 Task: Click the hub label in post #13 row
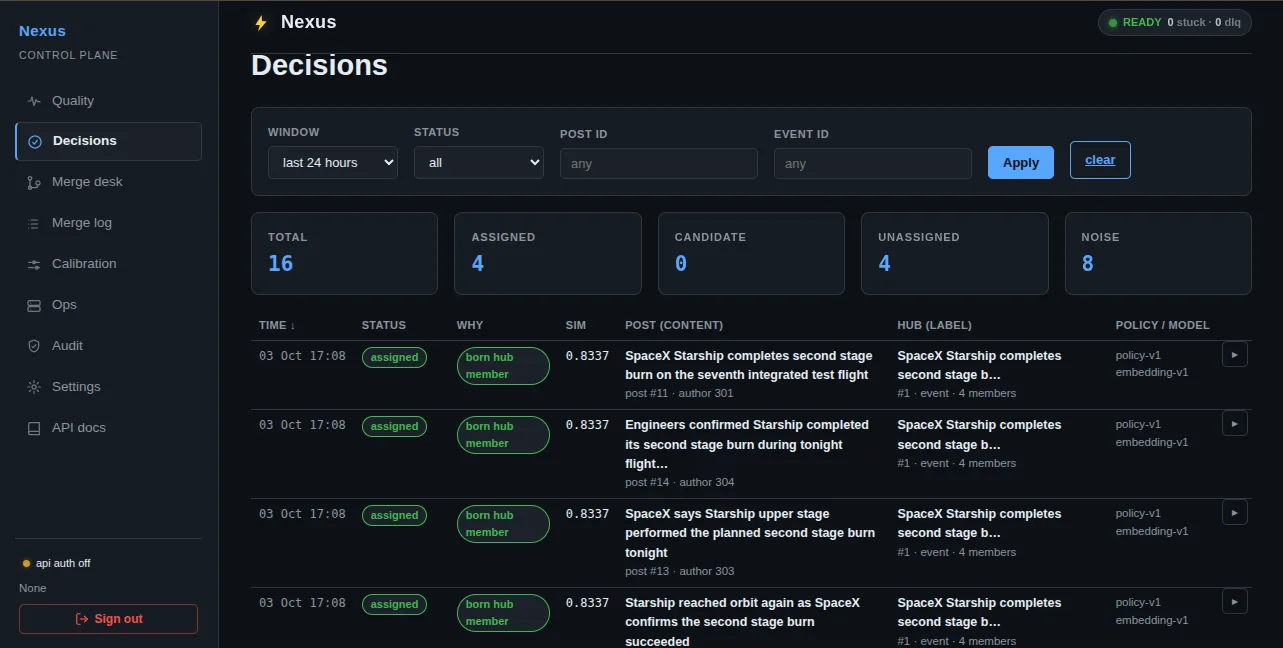pos(979,523)
